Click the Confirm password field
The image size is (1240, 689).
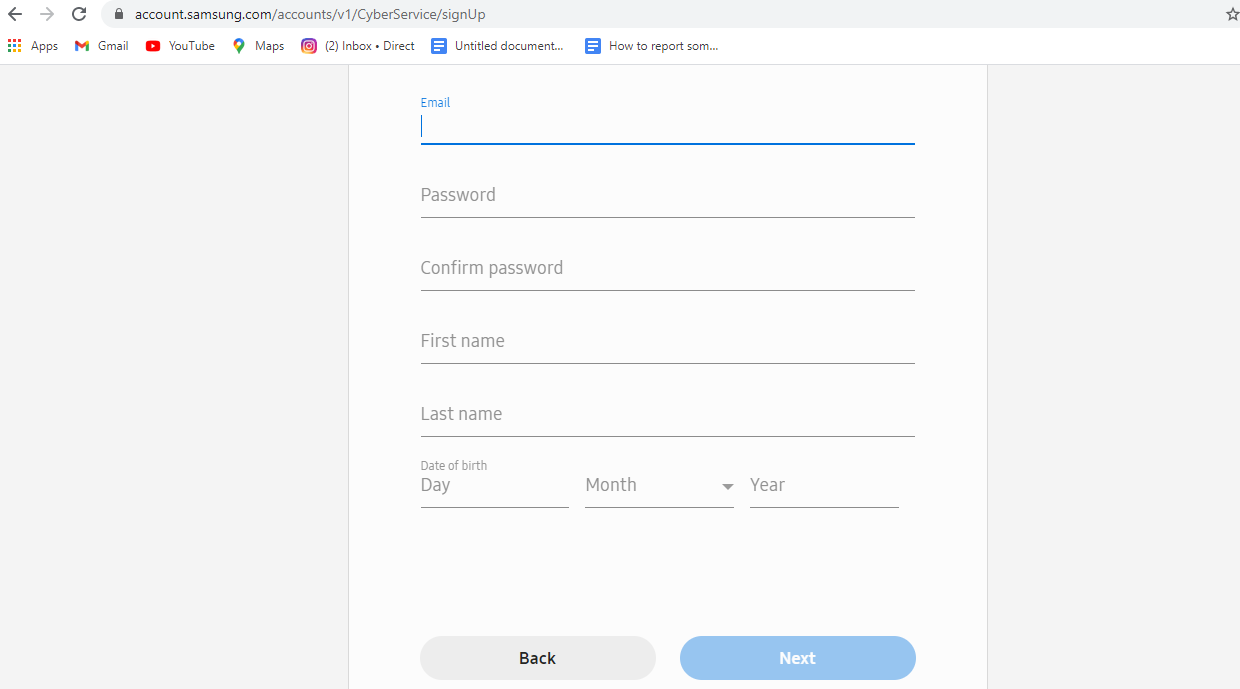point(667,269)
